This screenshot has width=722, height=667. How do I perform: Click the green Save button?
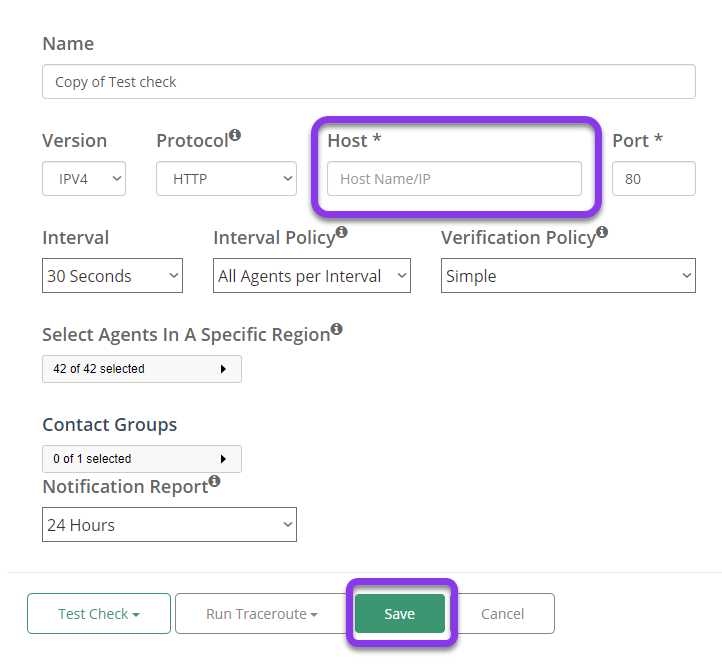tap(400, 614)
